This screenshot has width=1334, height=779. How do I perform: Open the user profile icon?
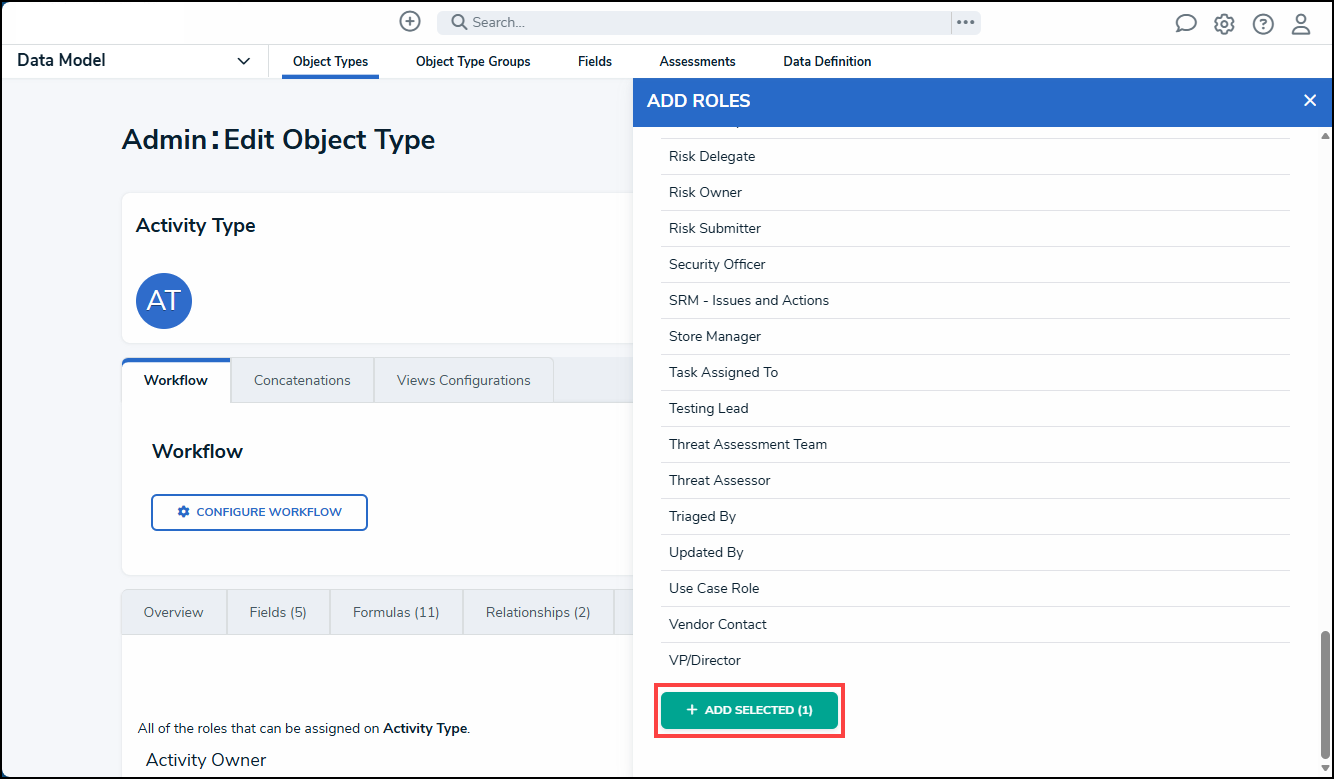pos(1301,24)
